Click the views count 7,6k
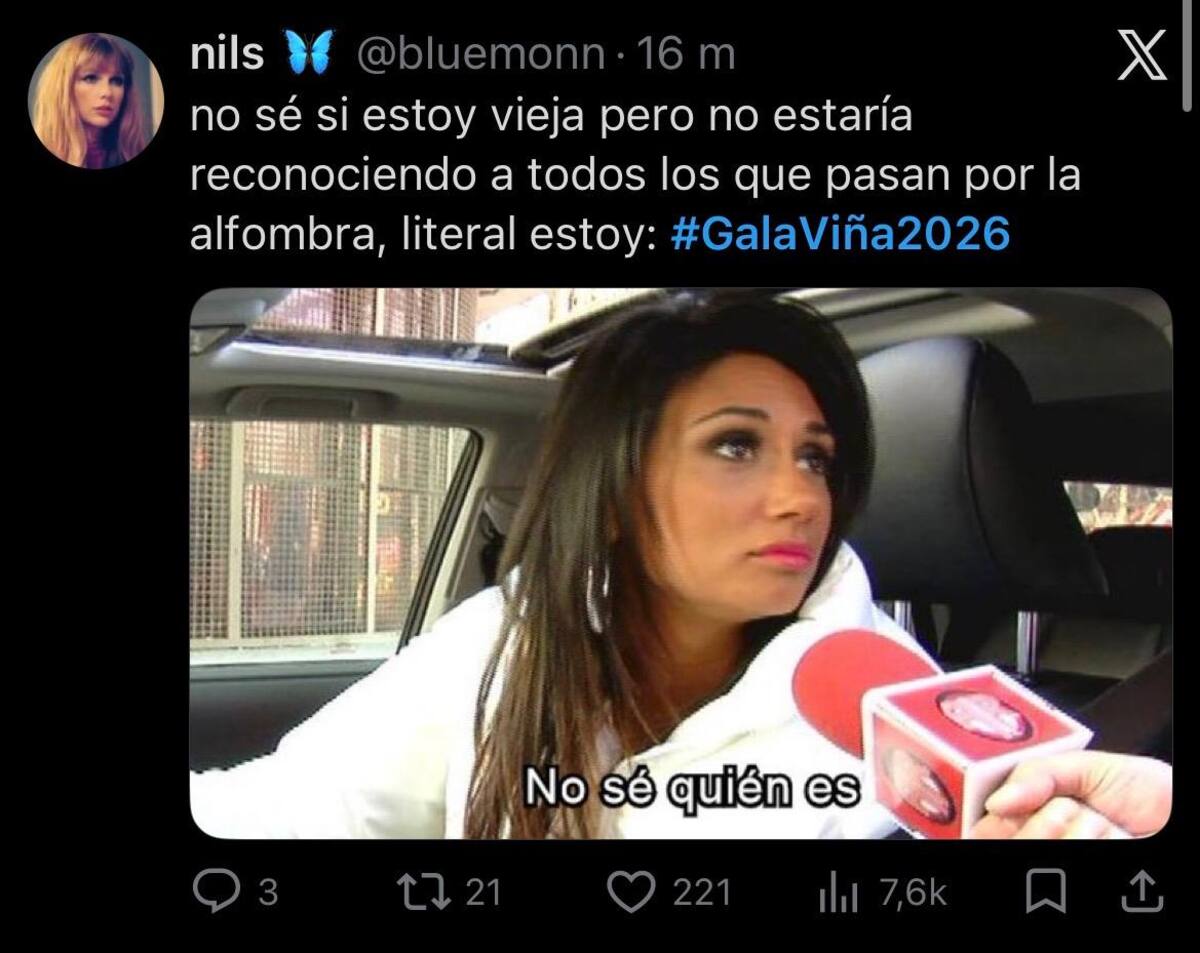Screen dimensions: 1200x953 tap(913, 892)
